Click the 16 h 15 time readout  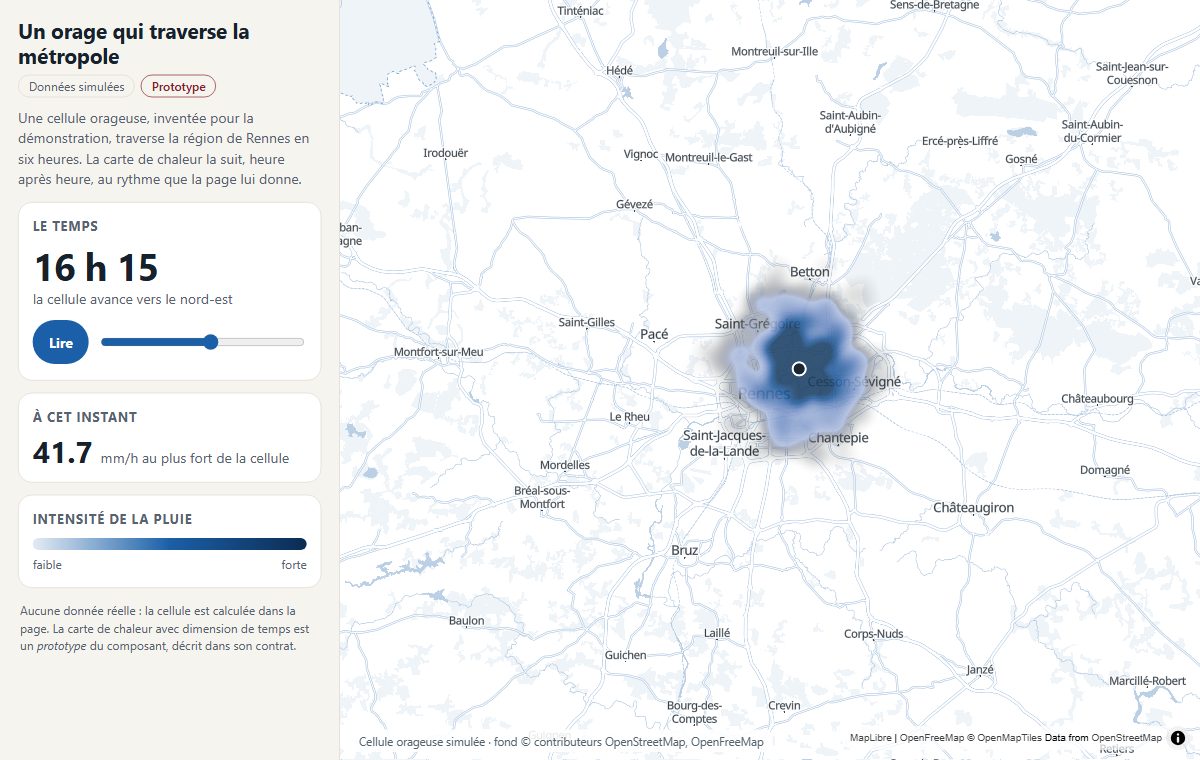(96, 268)
